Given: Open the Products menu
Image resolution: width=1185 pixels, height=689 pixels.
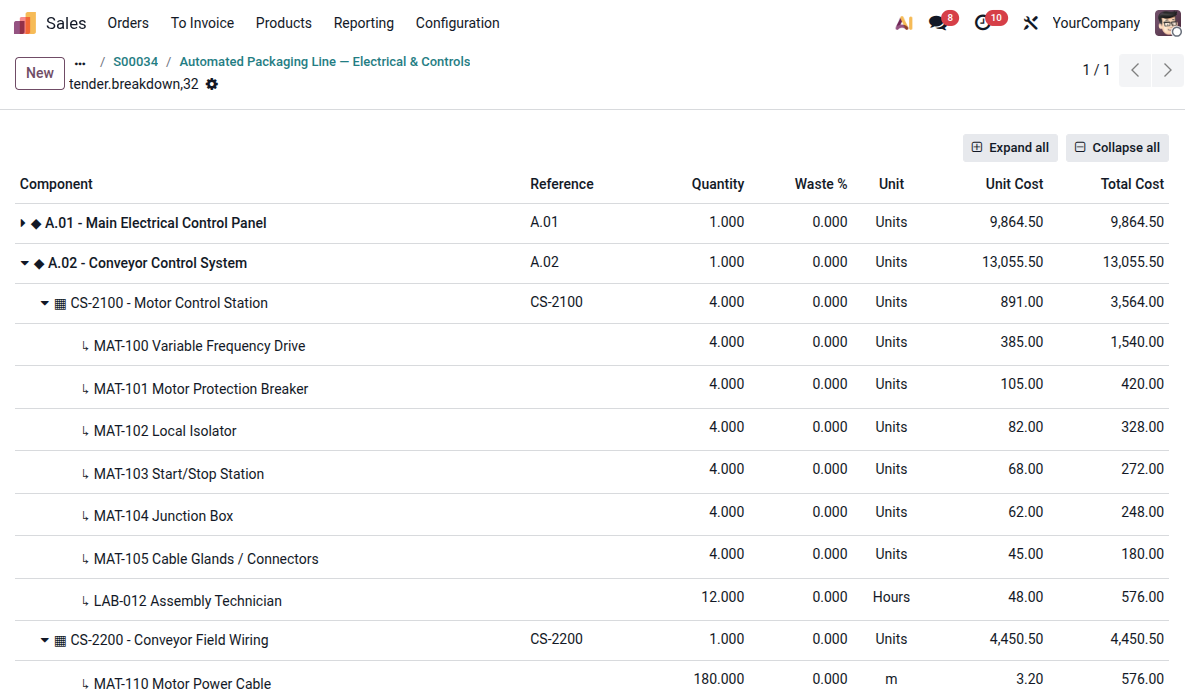Looking at the screenshot, I should (x=283, y=23).
